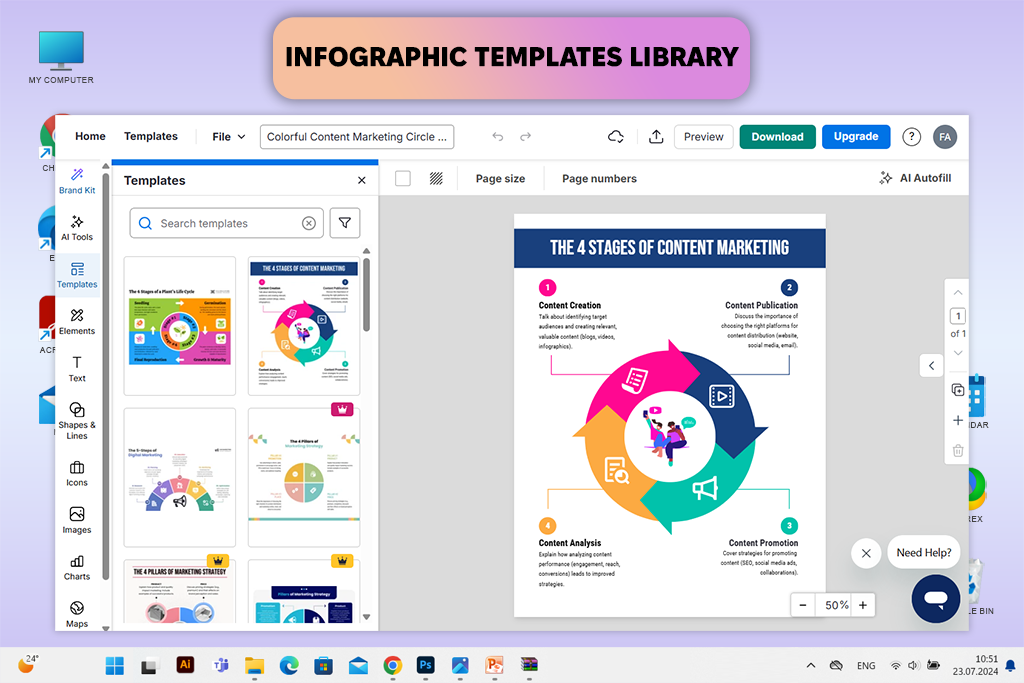The image size is (1024, 683).
Task: Click the 50% zoom level value
Action: (x=836, y=605)
